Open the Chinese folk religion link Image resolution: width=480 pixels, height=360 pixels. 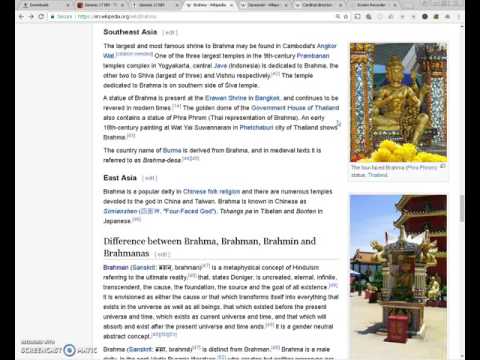pos(211,191)
